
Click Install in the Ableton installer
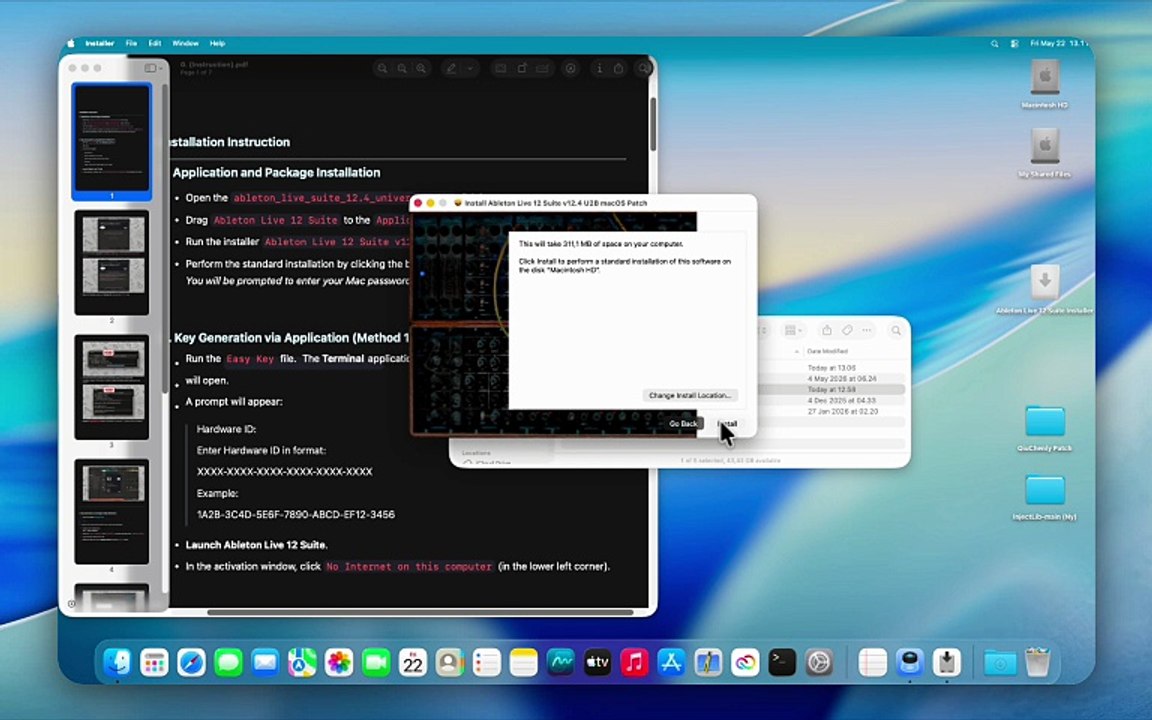tap(727, 424)
